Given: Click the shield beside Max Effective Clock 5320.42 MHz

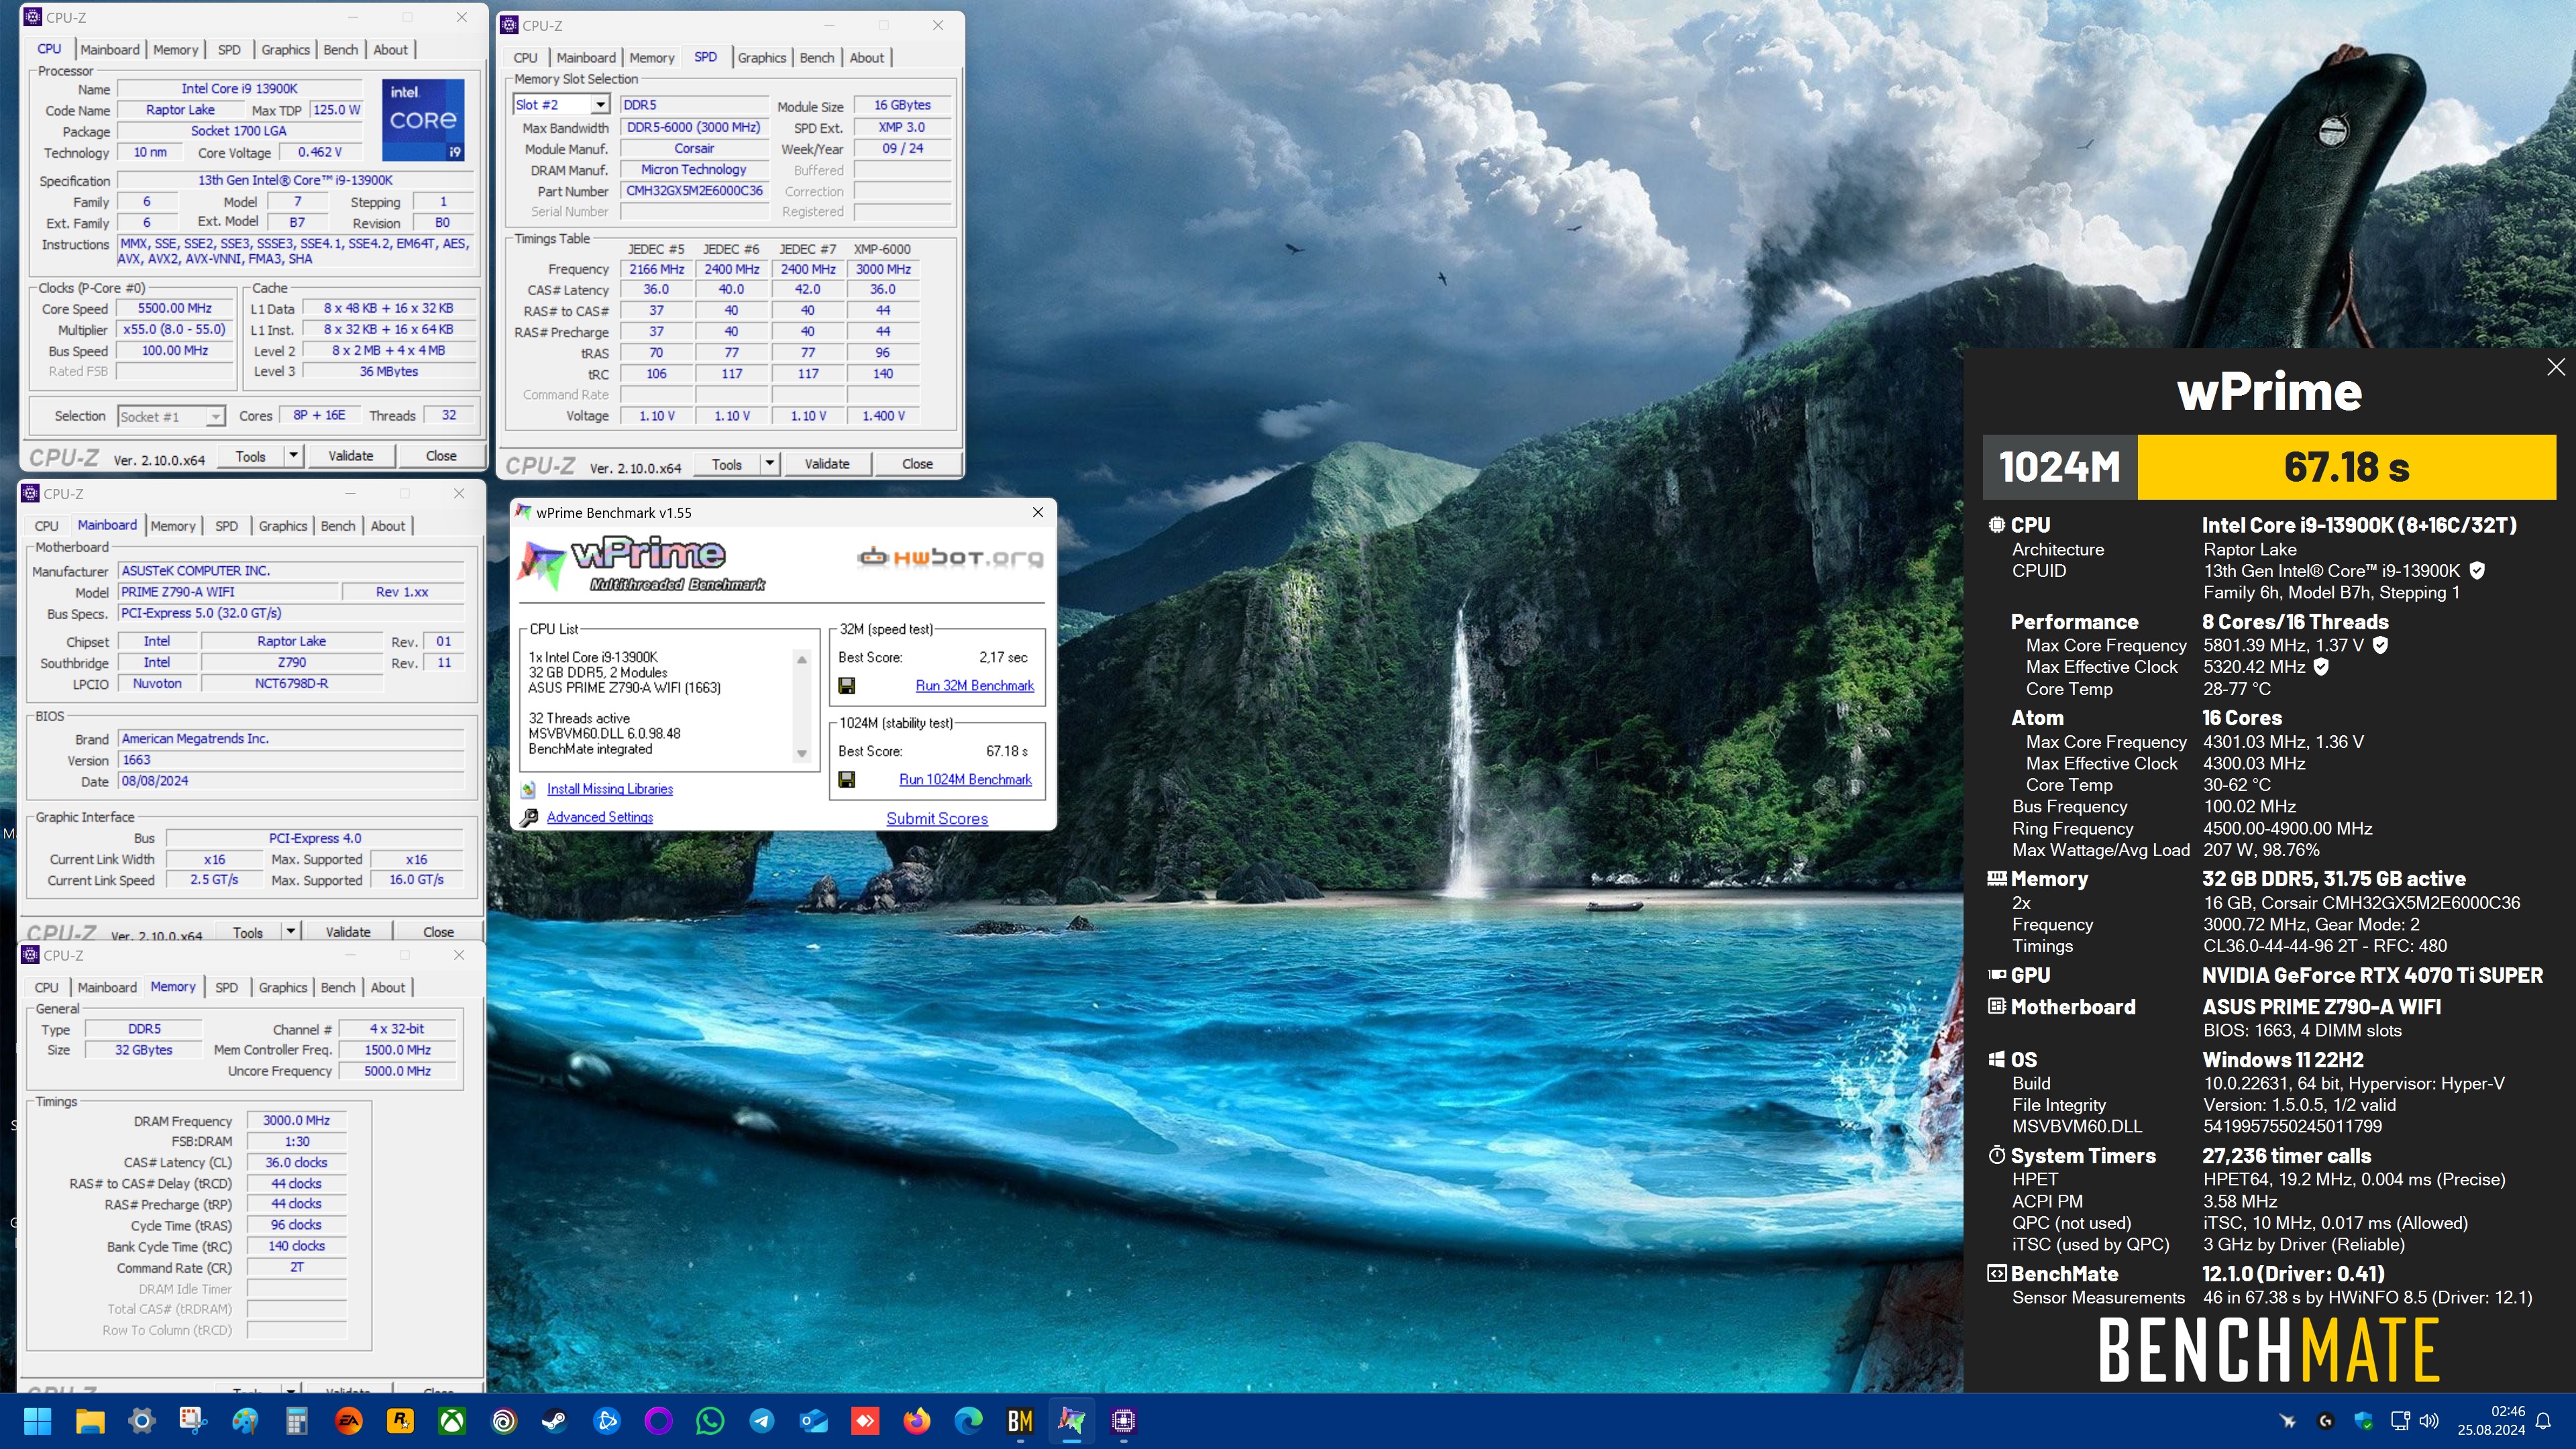Looking at the screenshot, I should pyautogui.click(x=2321, y=666).
